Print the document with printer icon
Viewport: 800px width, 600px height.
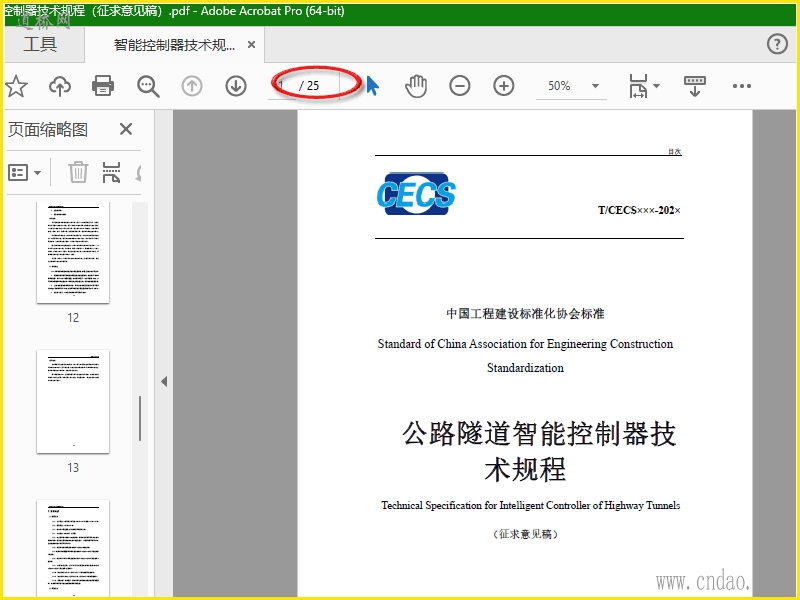pyautogui.click(x=103, y=85)
